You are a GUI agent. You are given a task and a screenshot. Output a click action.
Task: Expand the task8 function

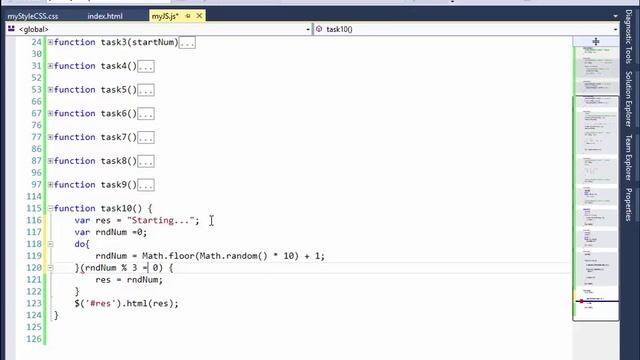coord(50,161)
